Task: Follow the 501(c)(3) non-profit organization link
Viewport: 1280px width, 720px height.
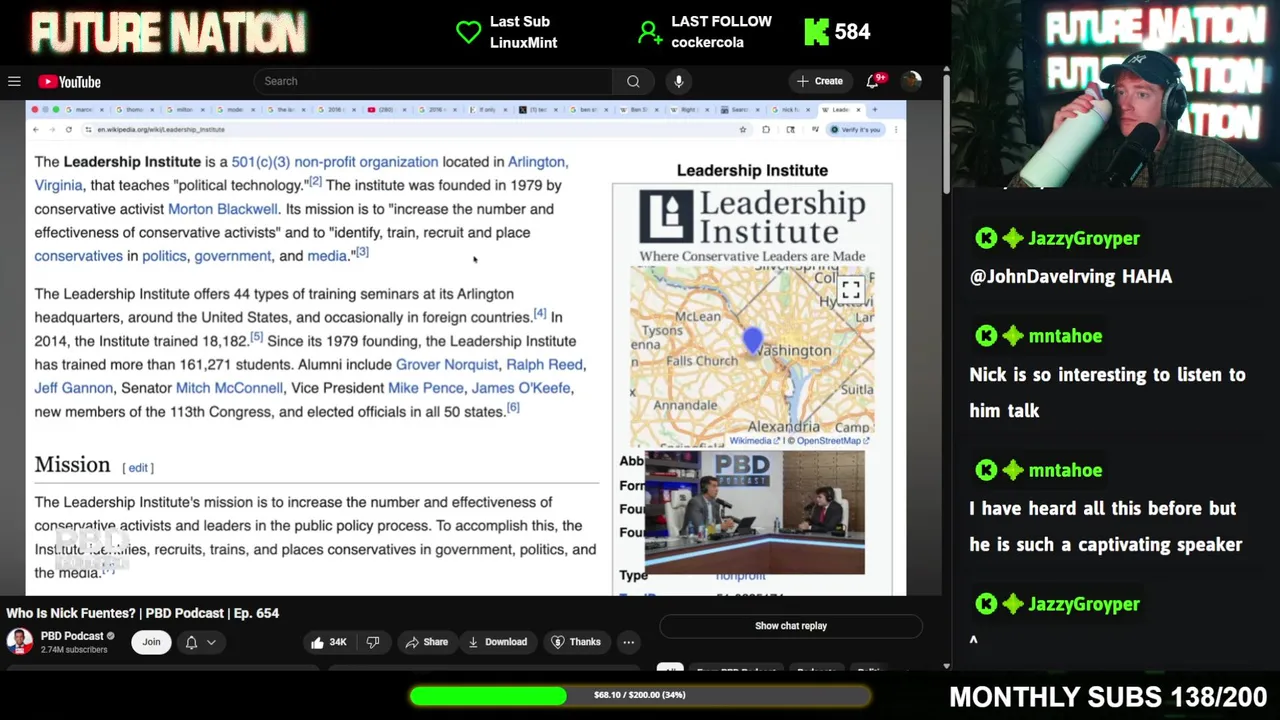Action: coord(335,162)
